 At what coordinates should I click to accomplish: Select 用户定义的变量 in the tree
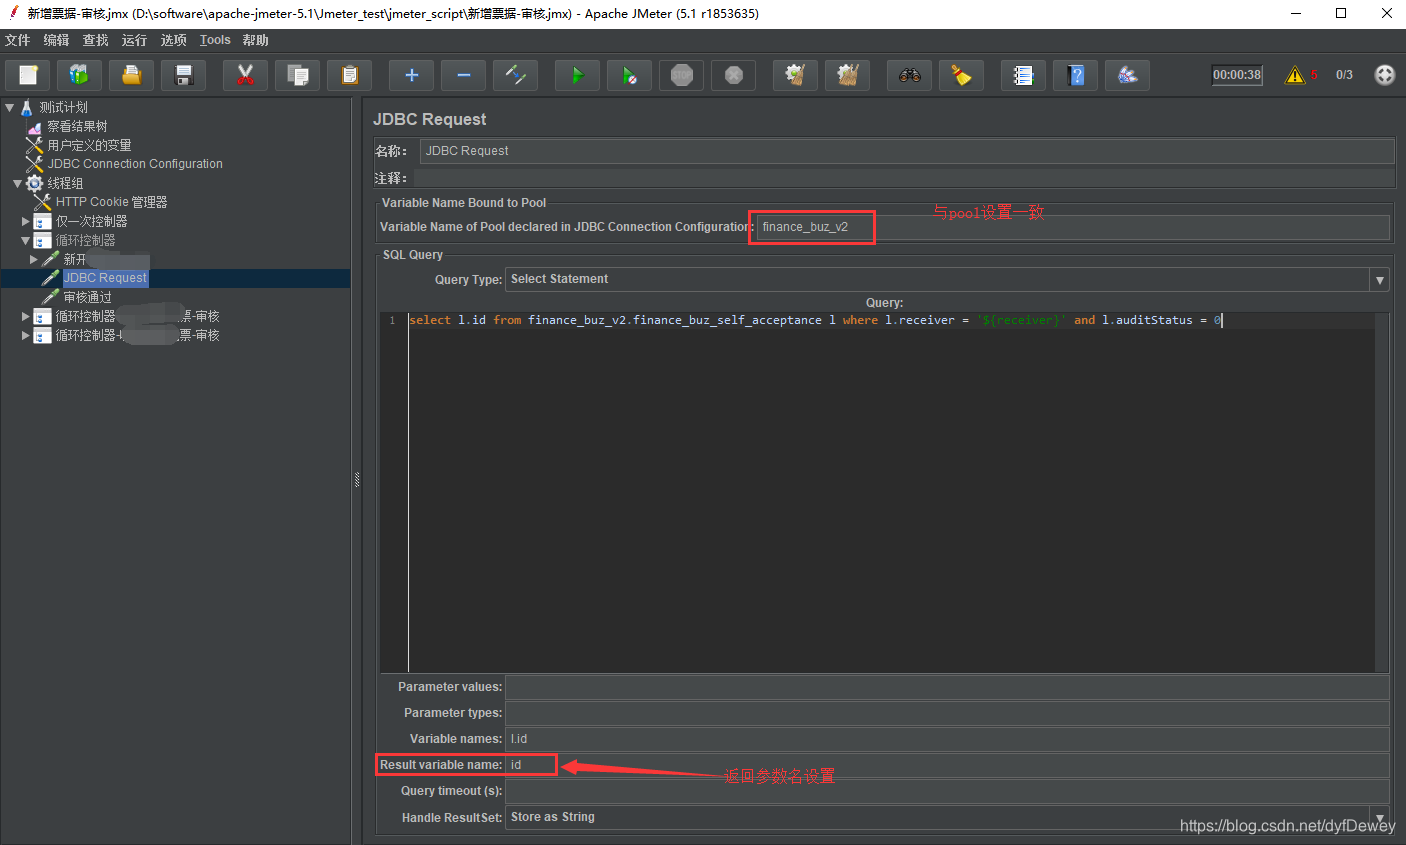click(90, 145)
